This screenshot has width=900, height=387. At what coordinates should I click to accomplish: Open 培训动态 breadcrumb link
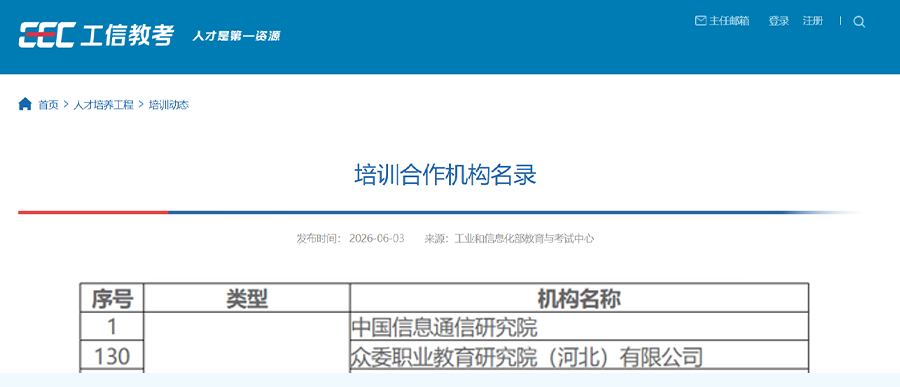click(x=169, y=105)
